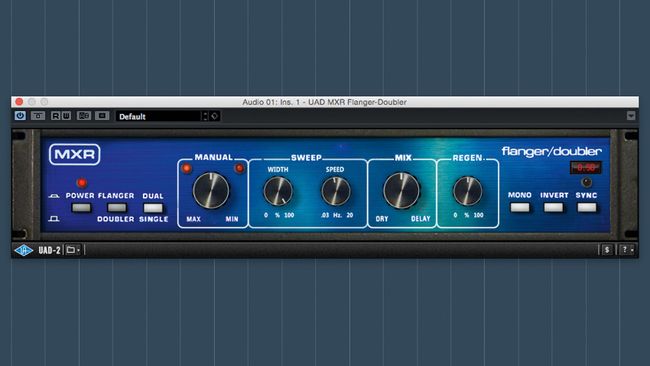Click the sweep WIDTH knob
Viewport: 650px width, 366px height.
(278, 191)
